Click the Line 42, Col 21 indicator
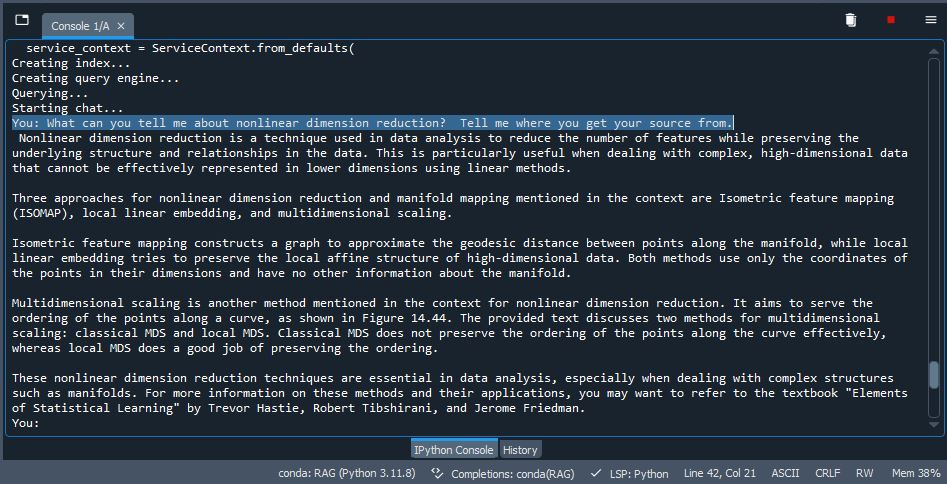 coord(720,473)
